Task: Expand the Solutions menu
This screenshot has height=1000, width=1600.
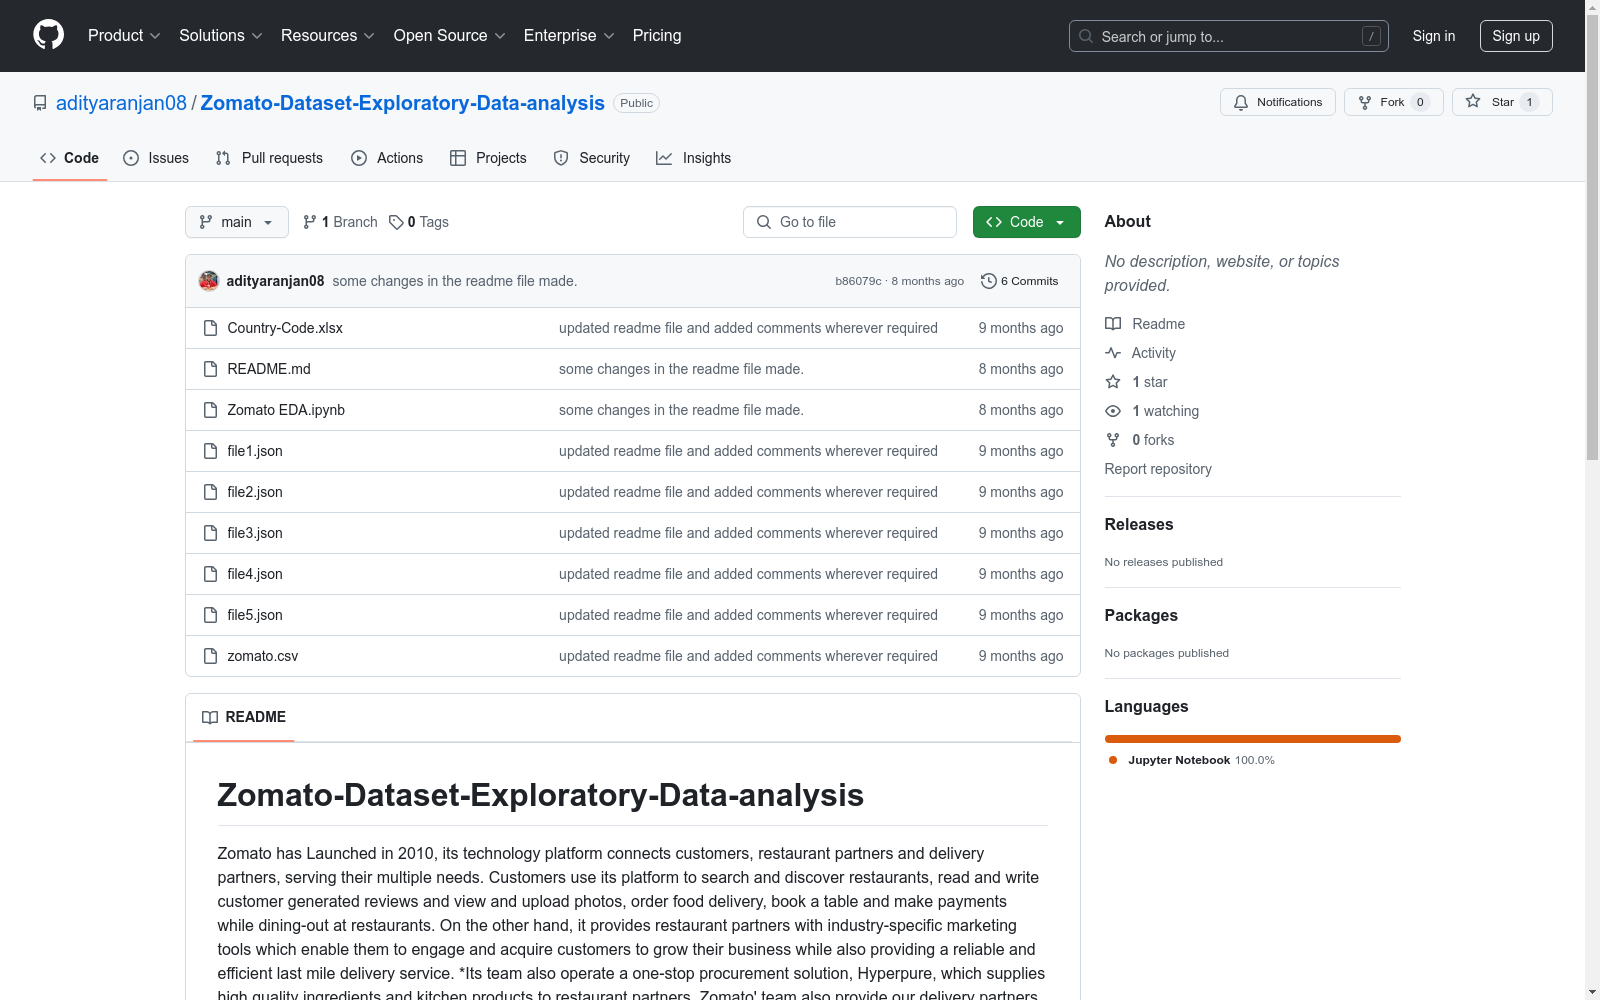Action: coord(221,36)
